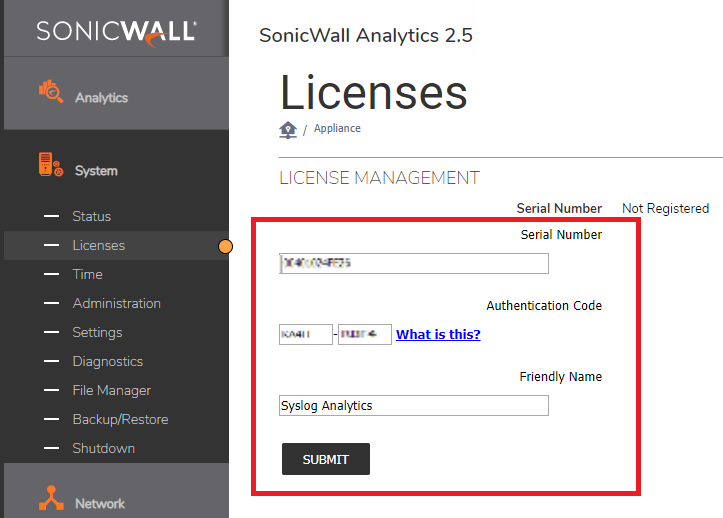Expand the Network menu section

[x=100, y=503]
